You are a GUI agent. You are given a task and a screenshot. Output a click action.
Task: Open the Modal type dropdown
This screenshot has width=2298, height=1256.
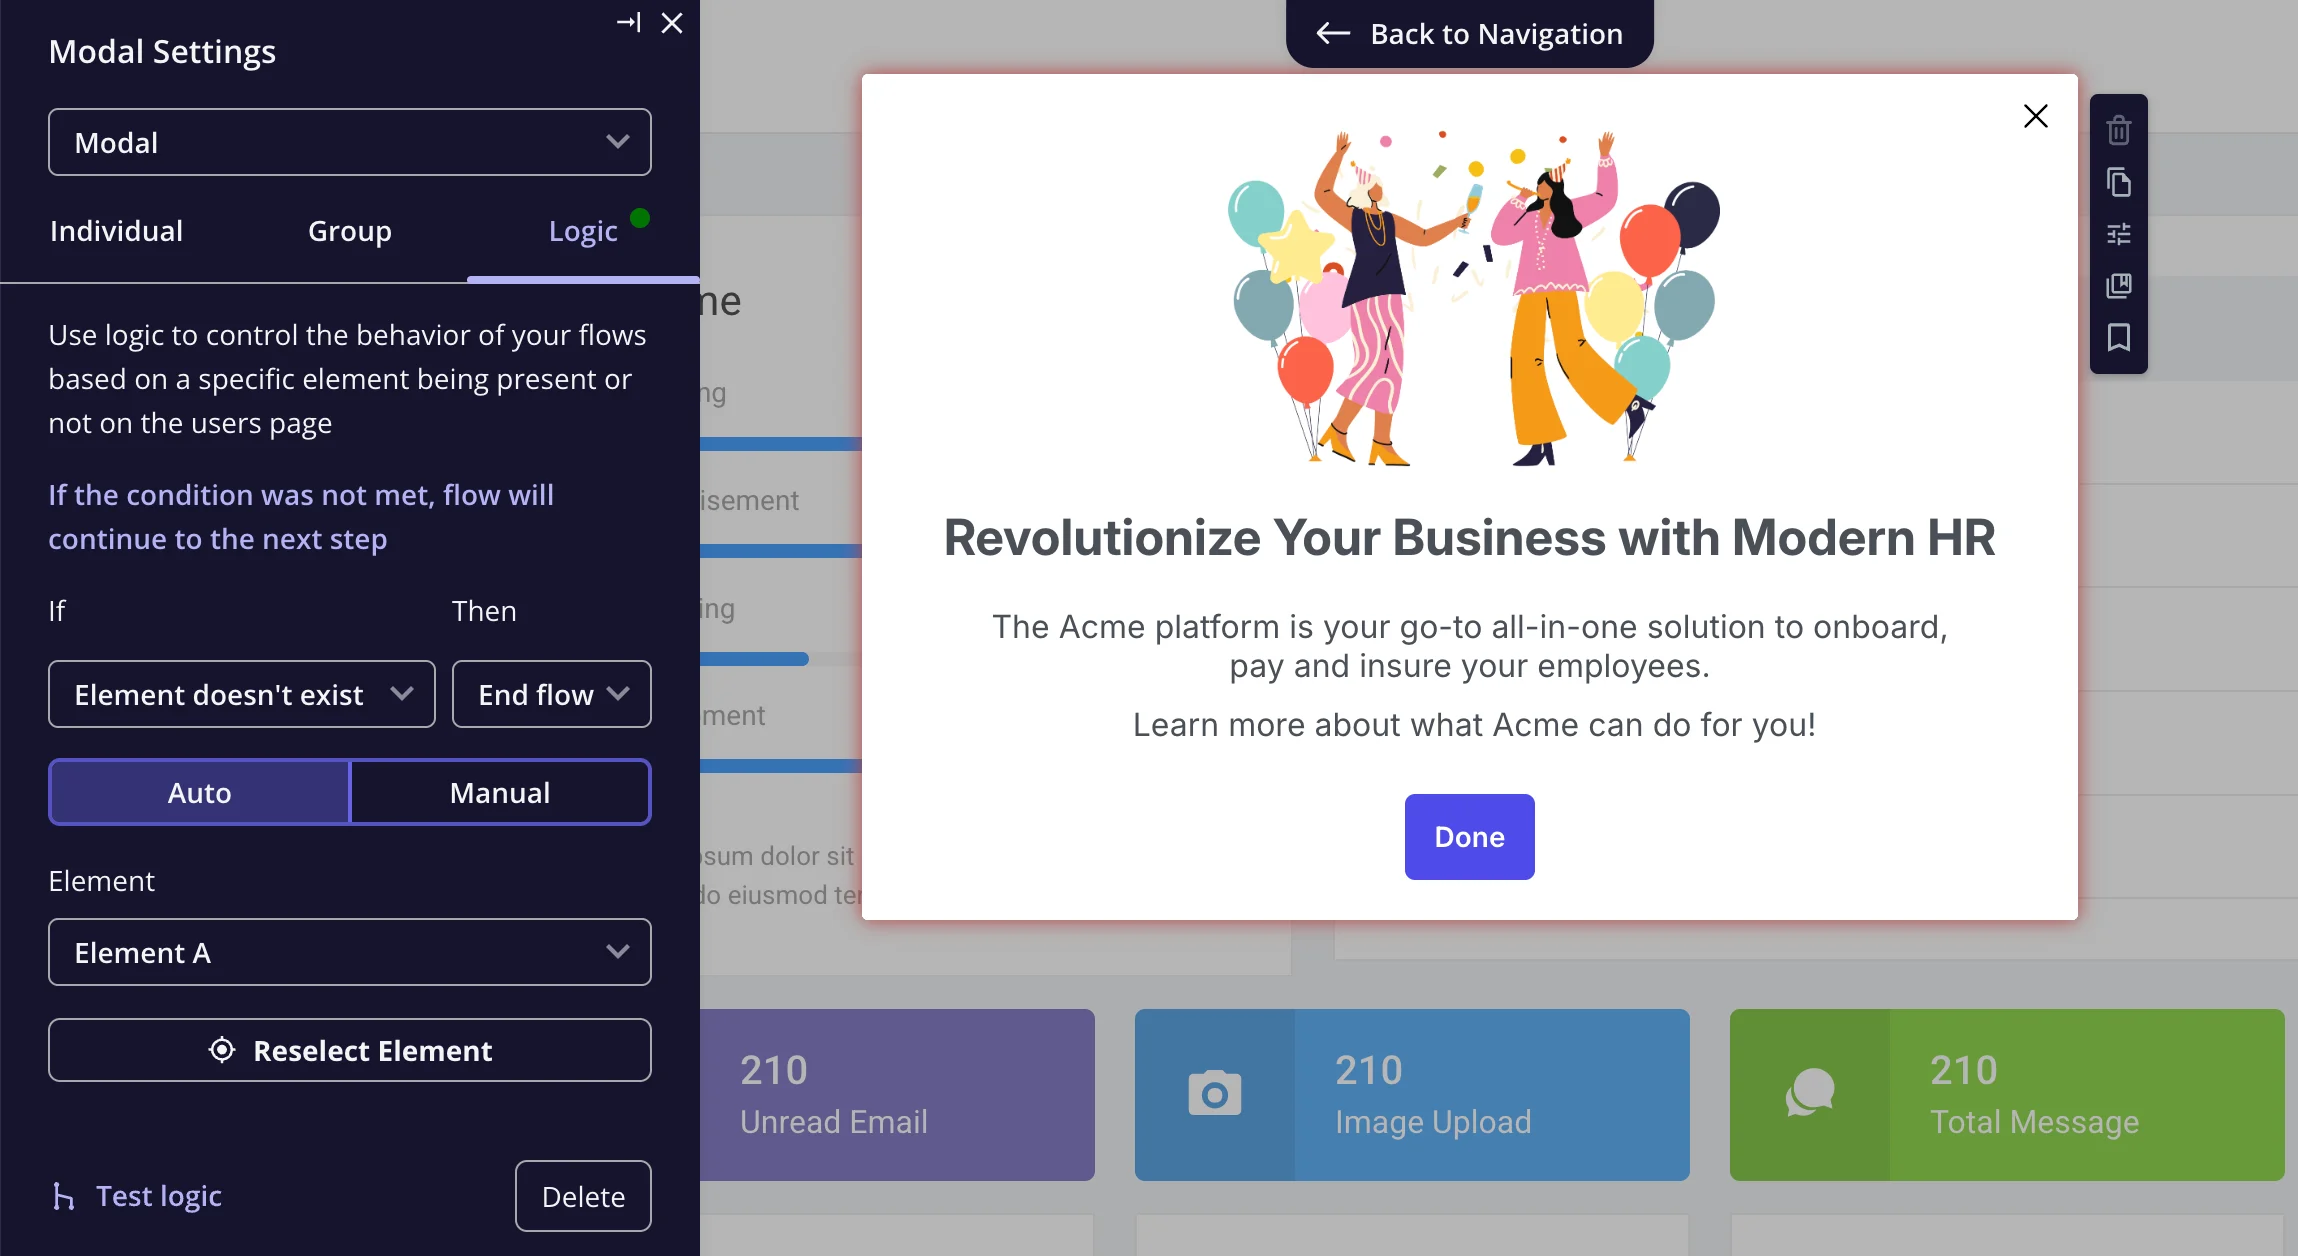tap(350, 142)
